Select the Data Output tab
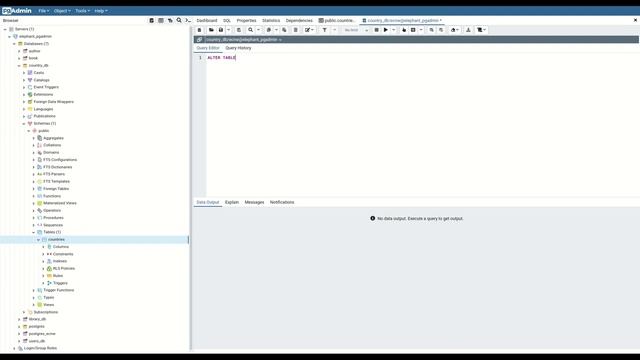640x360 pixels. tap(208, 202)
